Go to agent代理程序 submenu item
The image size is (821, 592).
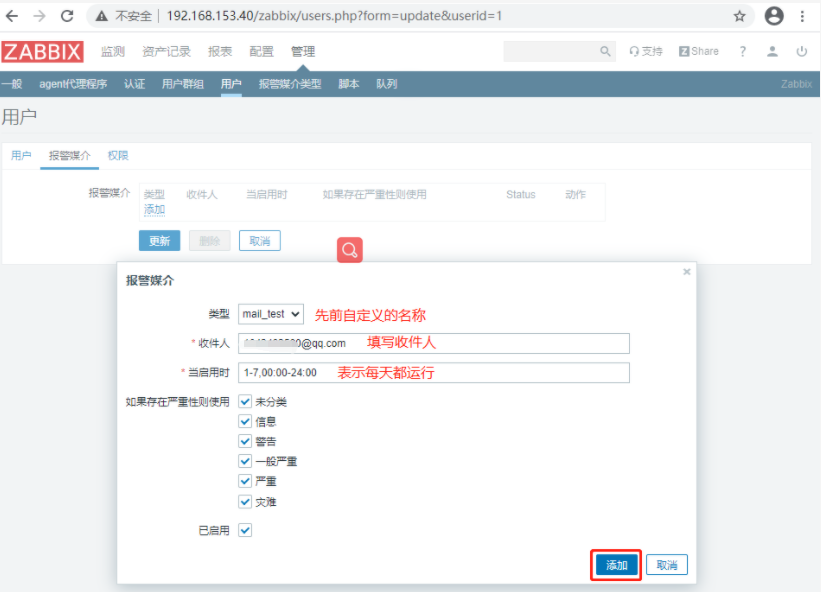point(73,84)
